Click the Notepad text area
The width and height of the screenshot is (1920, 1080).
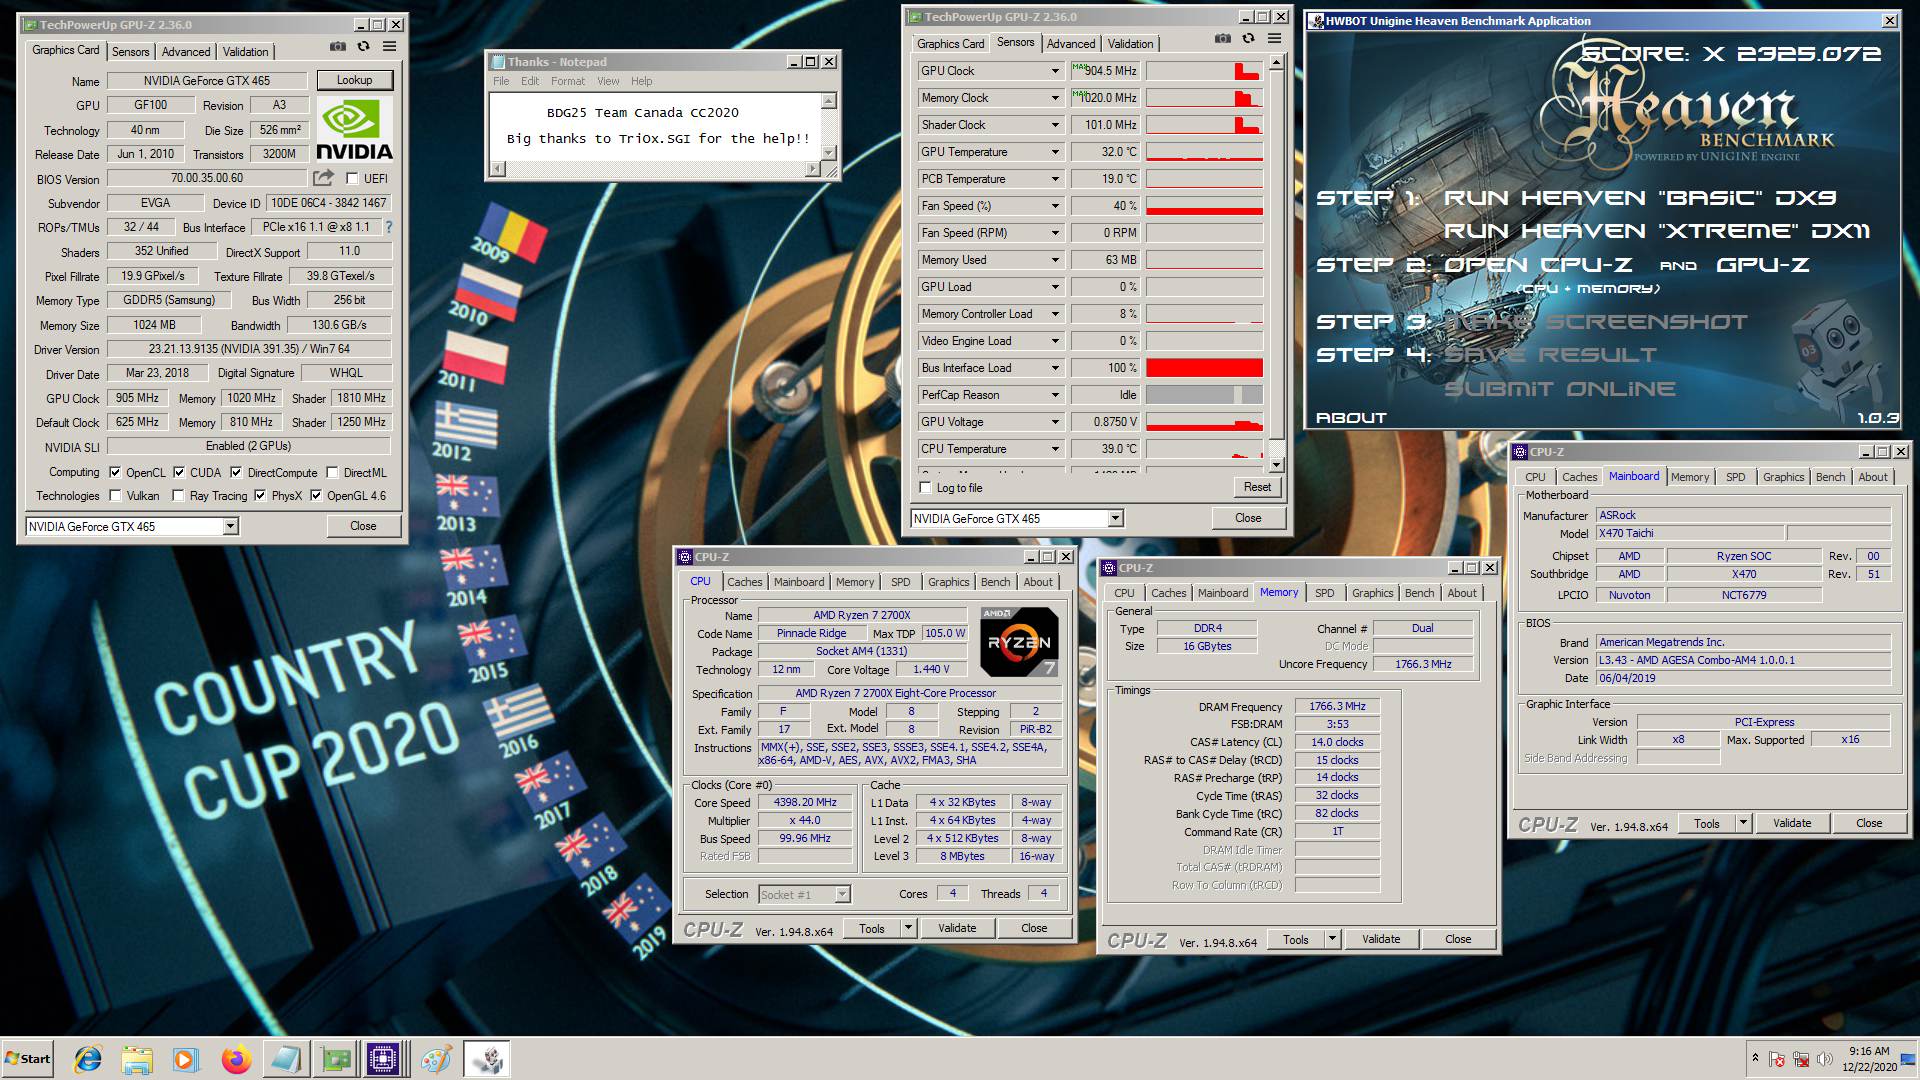pyautogui.click(x=656, y=126)
